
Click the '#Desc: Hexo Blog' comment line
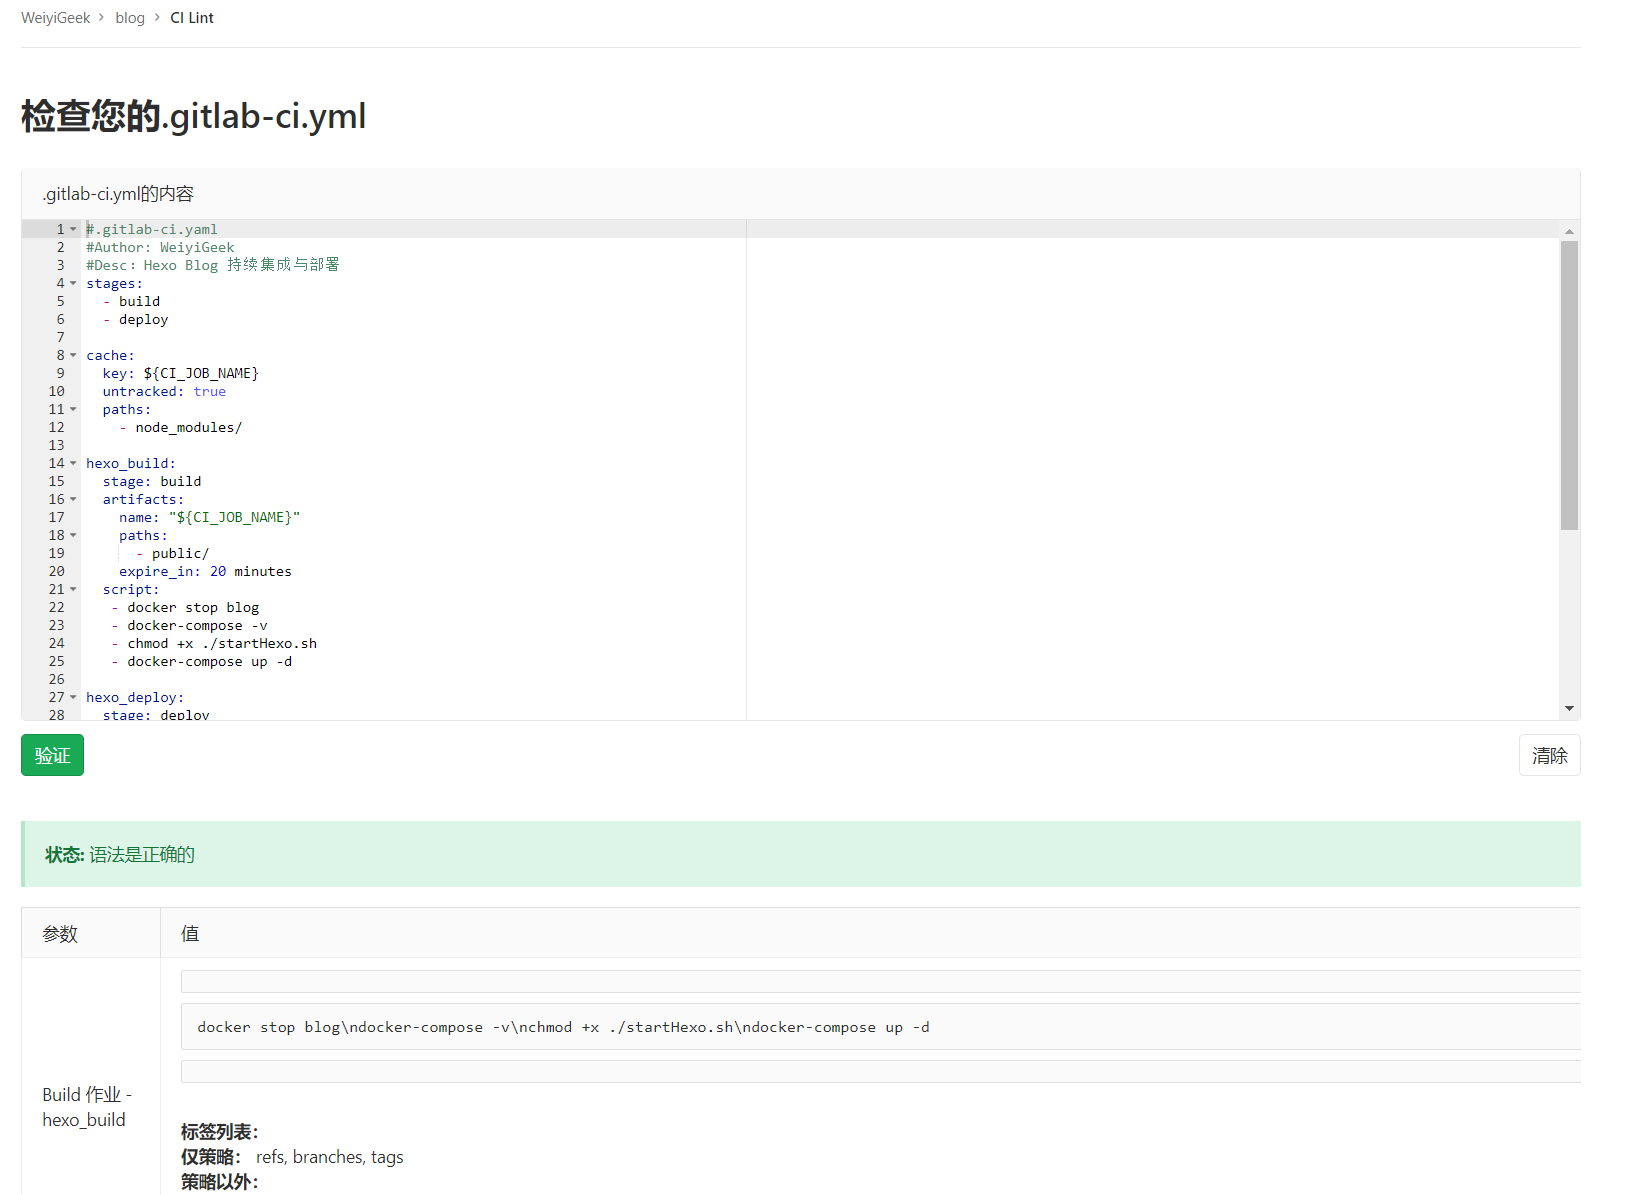(x=212, y=265)
